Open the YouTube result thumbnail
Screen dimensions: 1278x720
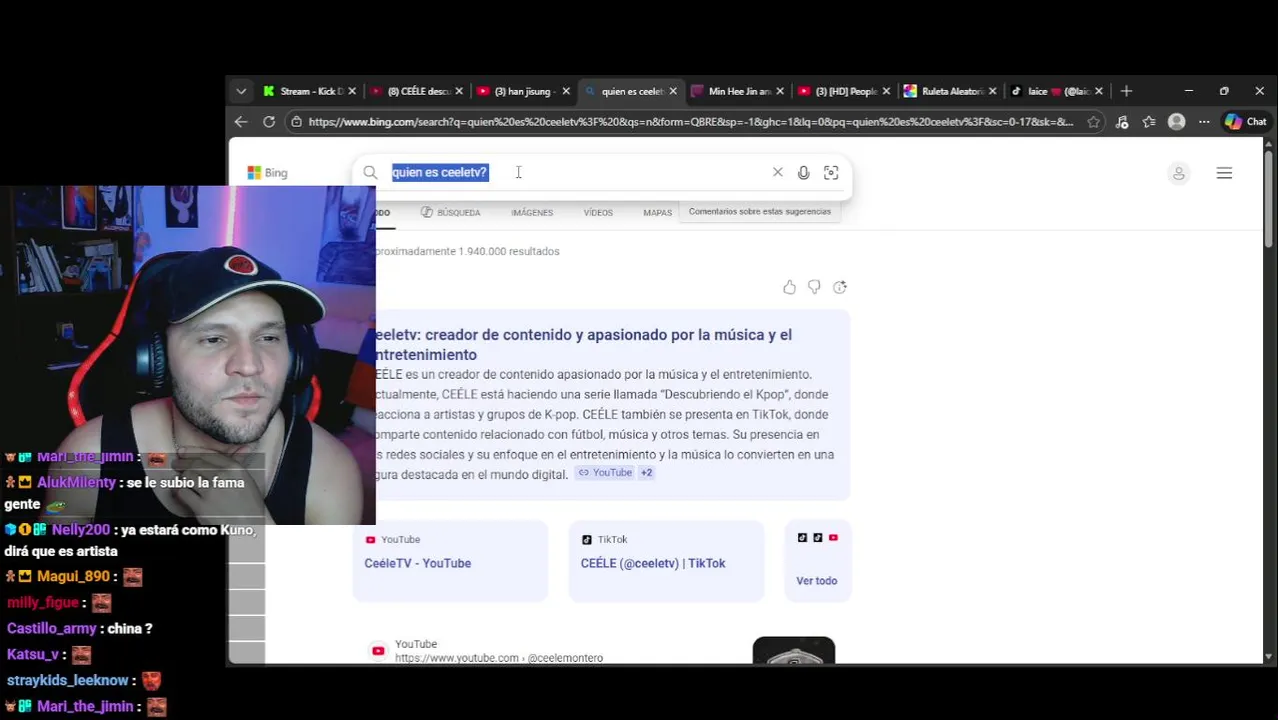click(794, 650)
